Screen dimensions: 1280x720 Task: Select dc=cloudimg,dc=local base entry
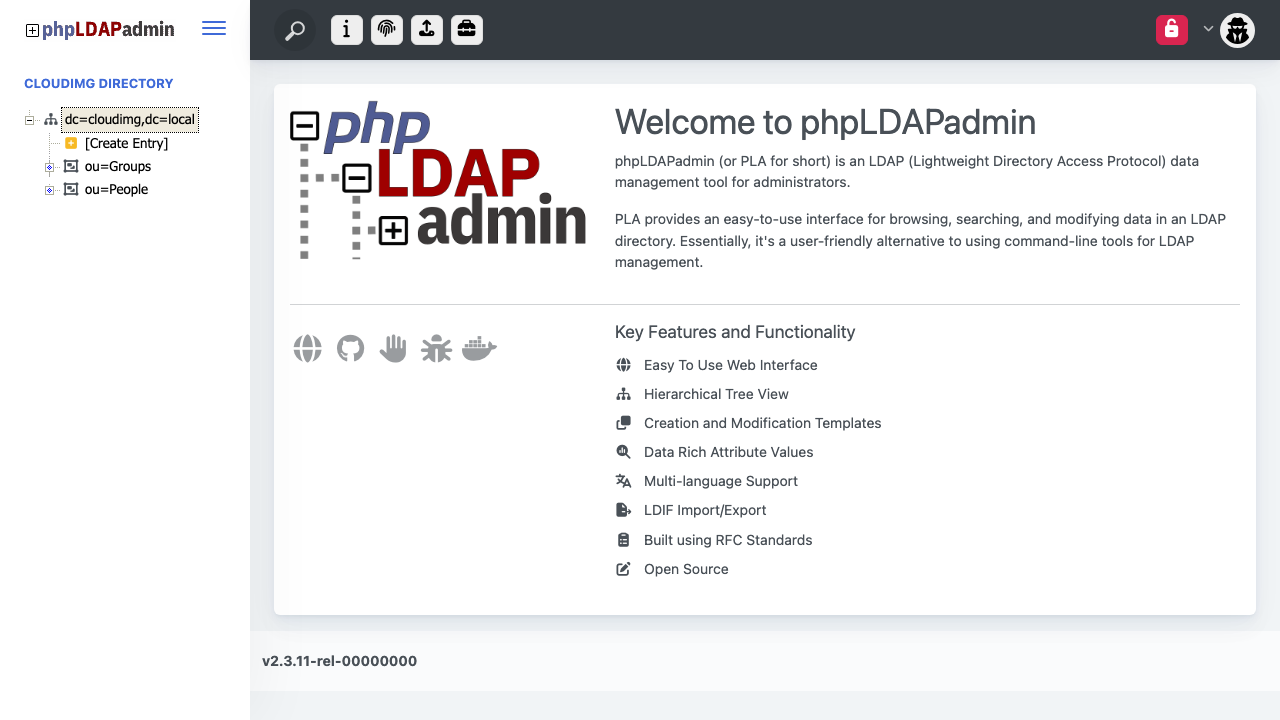[x=130, y=120]
